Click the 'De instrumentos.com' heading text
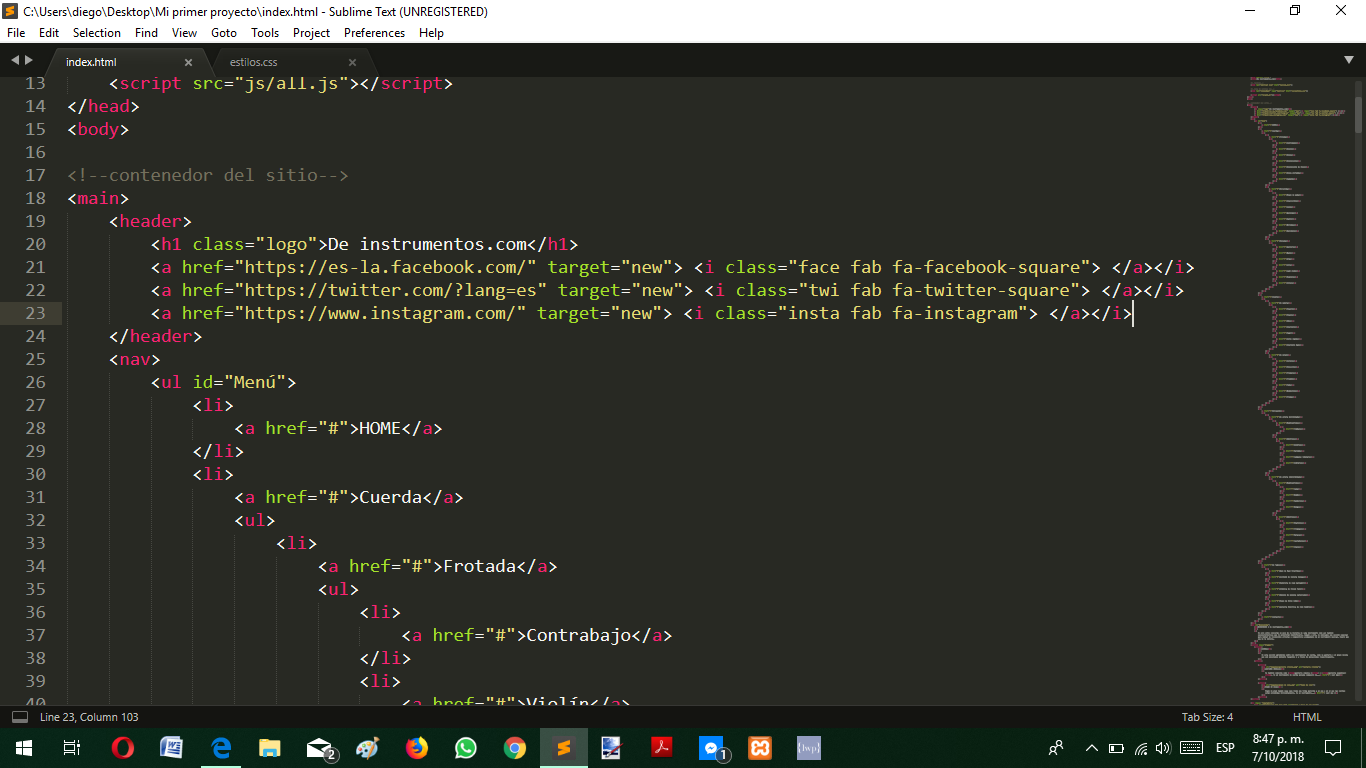The width and height of the screenshot is (1366, 768). (428, 244)
